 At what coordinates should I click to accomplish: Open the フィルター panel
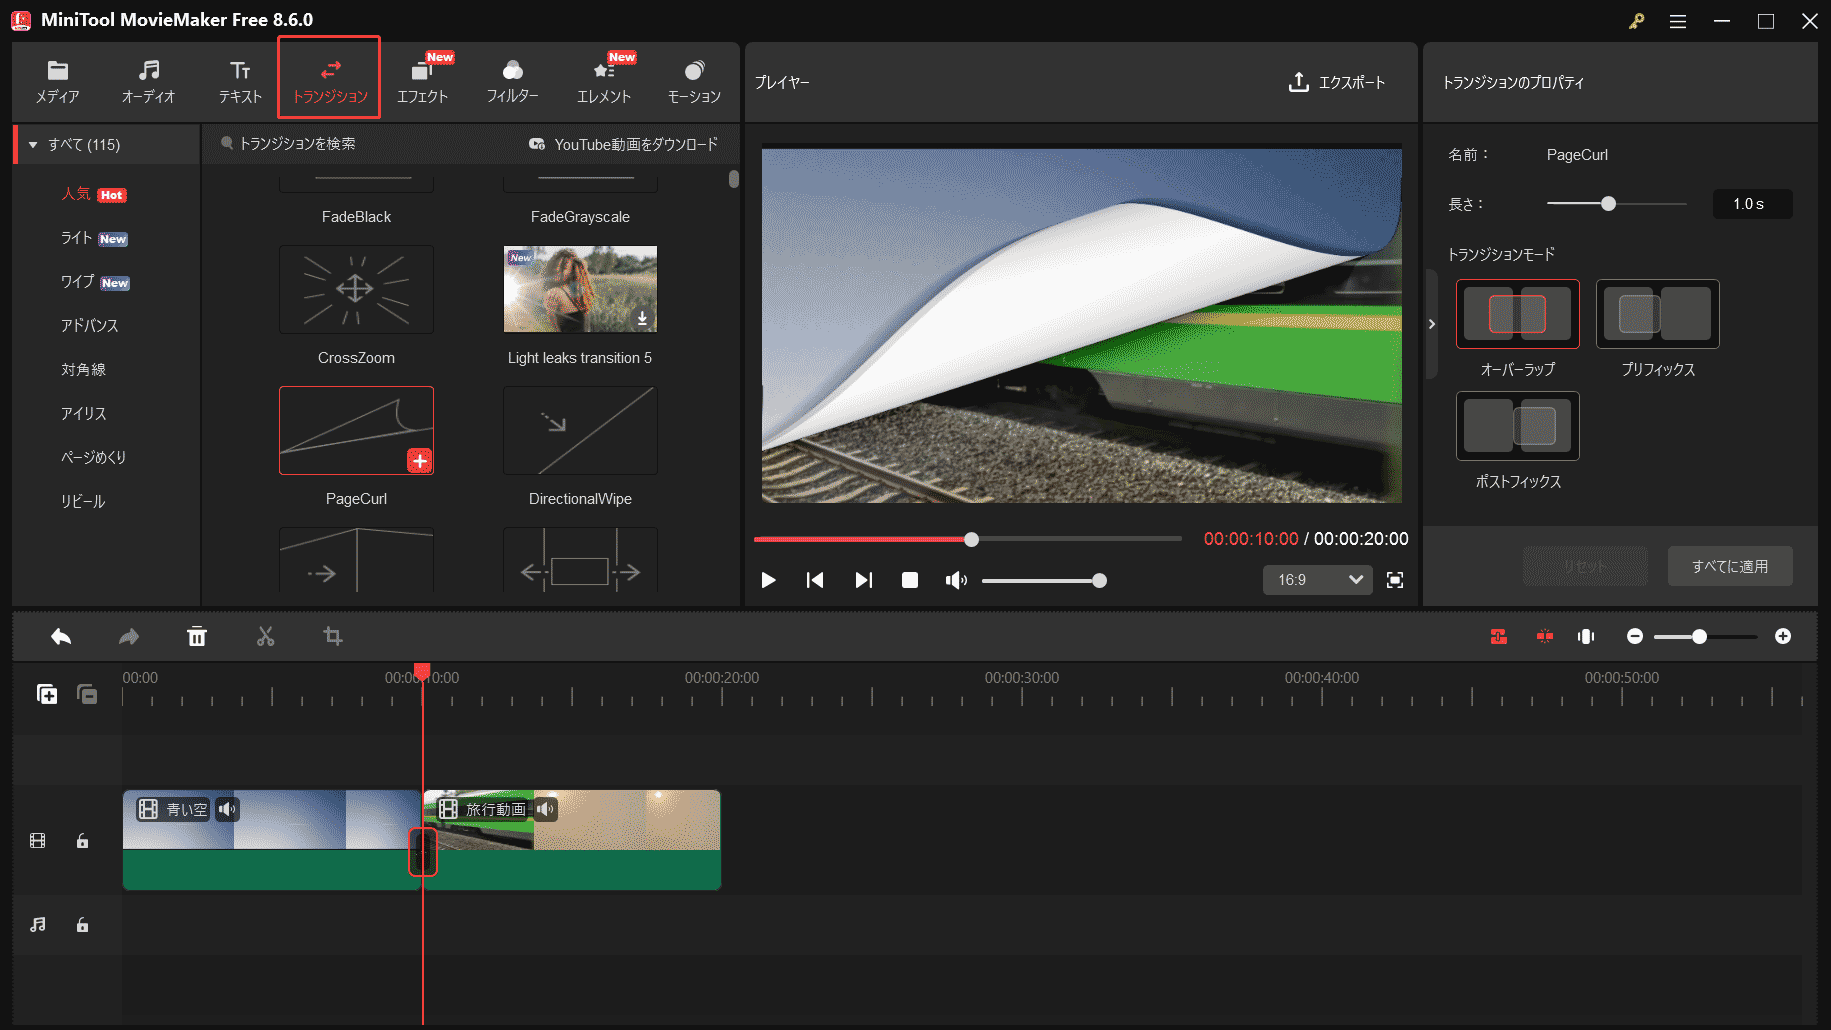coord(513,80)
